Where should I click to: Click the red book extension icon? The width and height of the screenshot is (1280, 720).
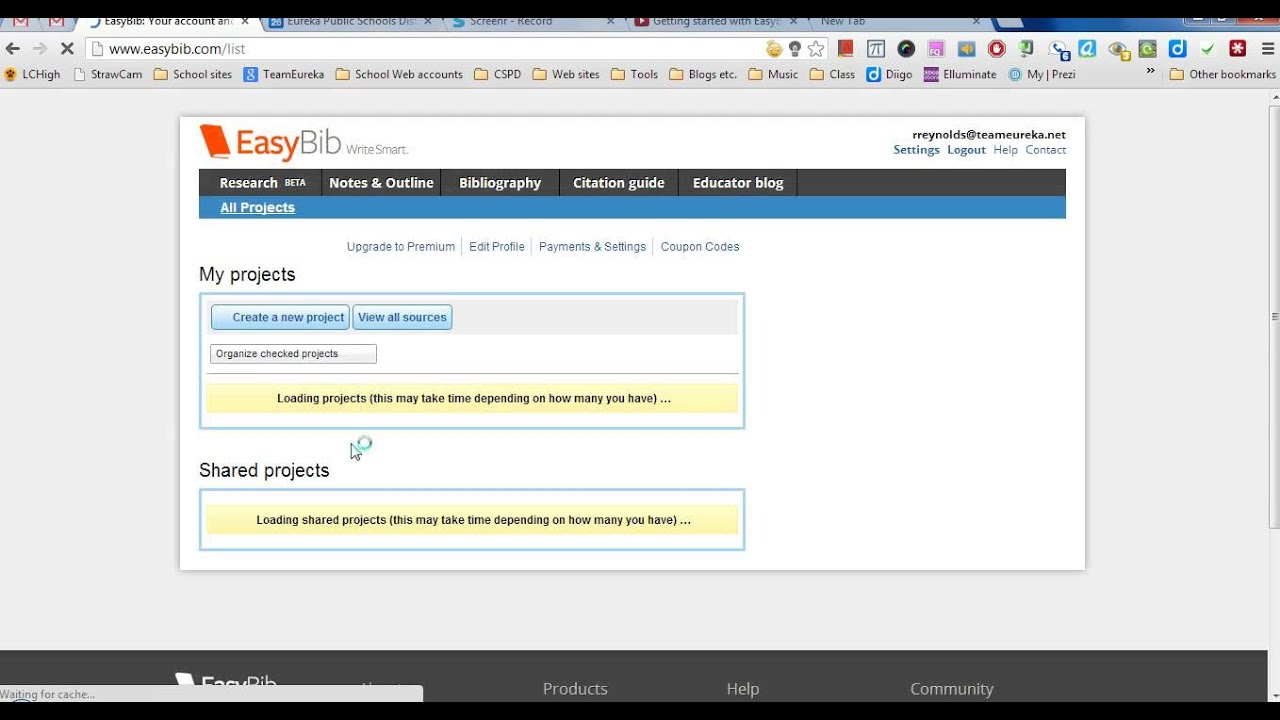click(x=846, y=48)
